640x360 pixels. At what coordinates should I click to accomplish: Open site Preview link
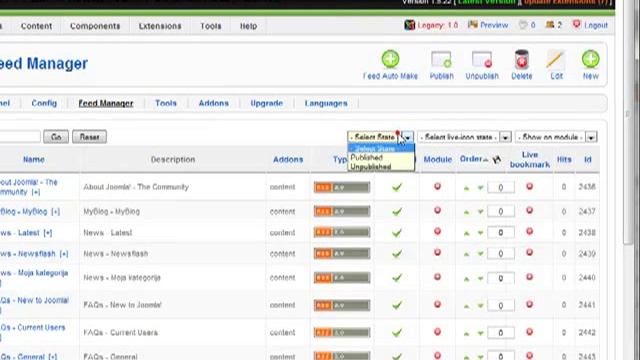point(494,25)
